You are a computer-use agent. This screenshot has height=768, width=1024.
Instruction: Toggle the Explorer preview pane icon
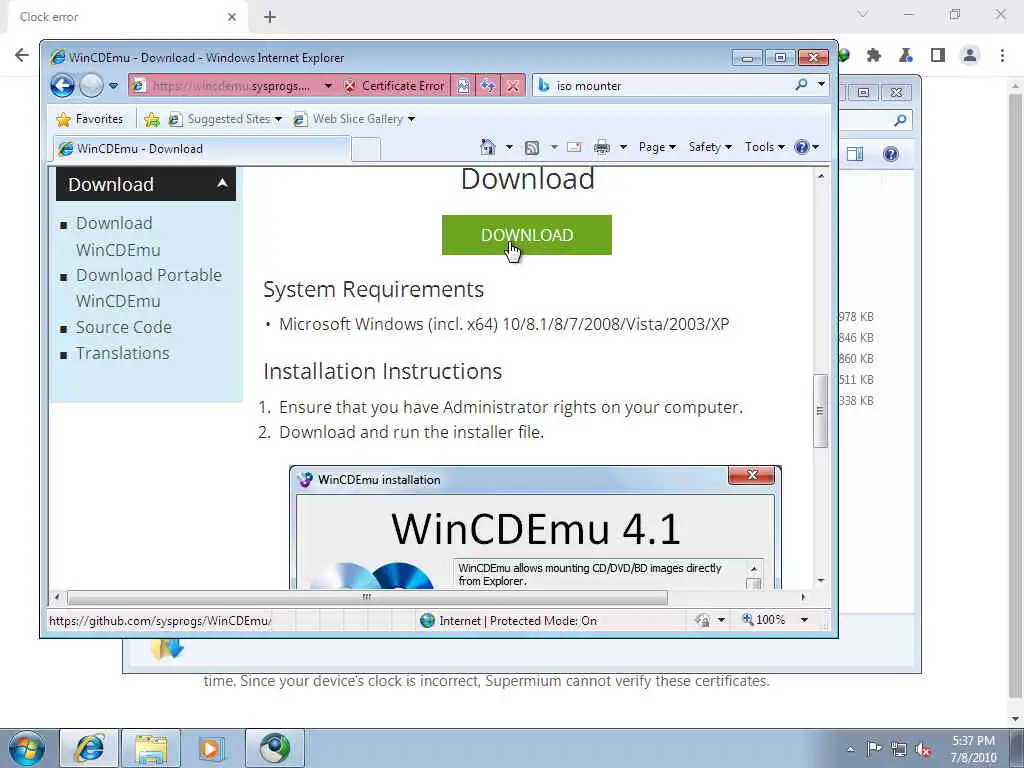(855, 154)
